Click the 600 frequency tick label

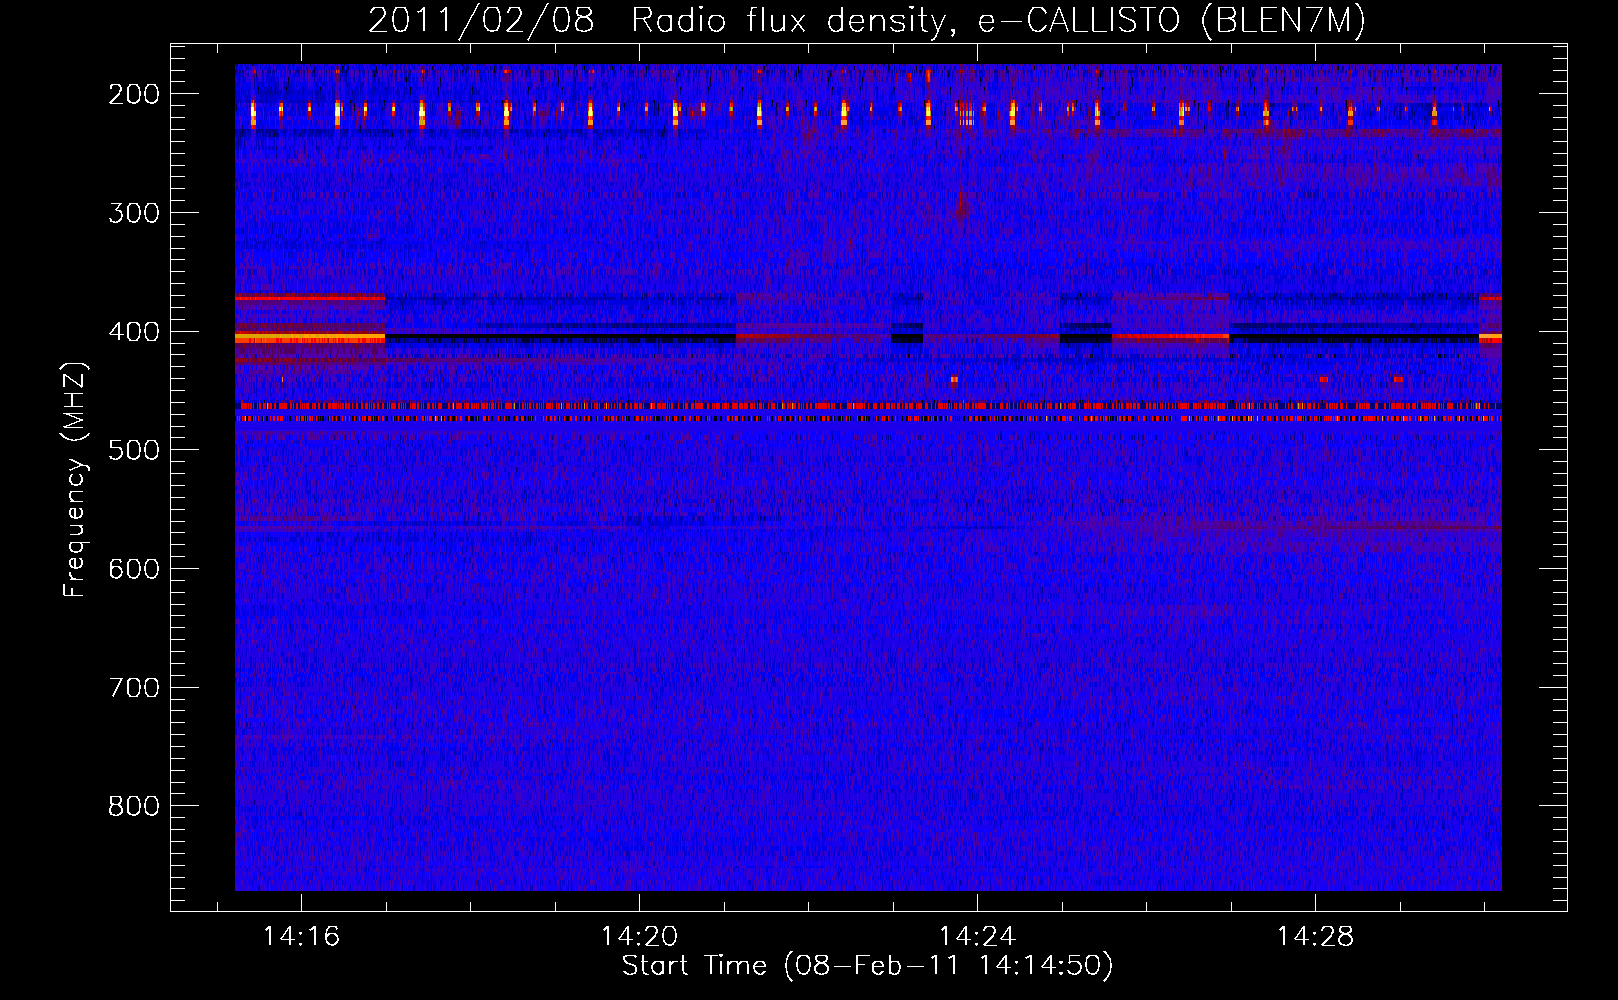pyautogui.click(x=134, y=569)
